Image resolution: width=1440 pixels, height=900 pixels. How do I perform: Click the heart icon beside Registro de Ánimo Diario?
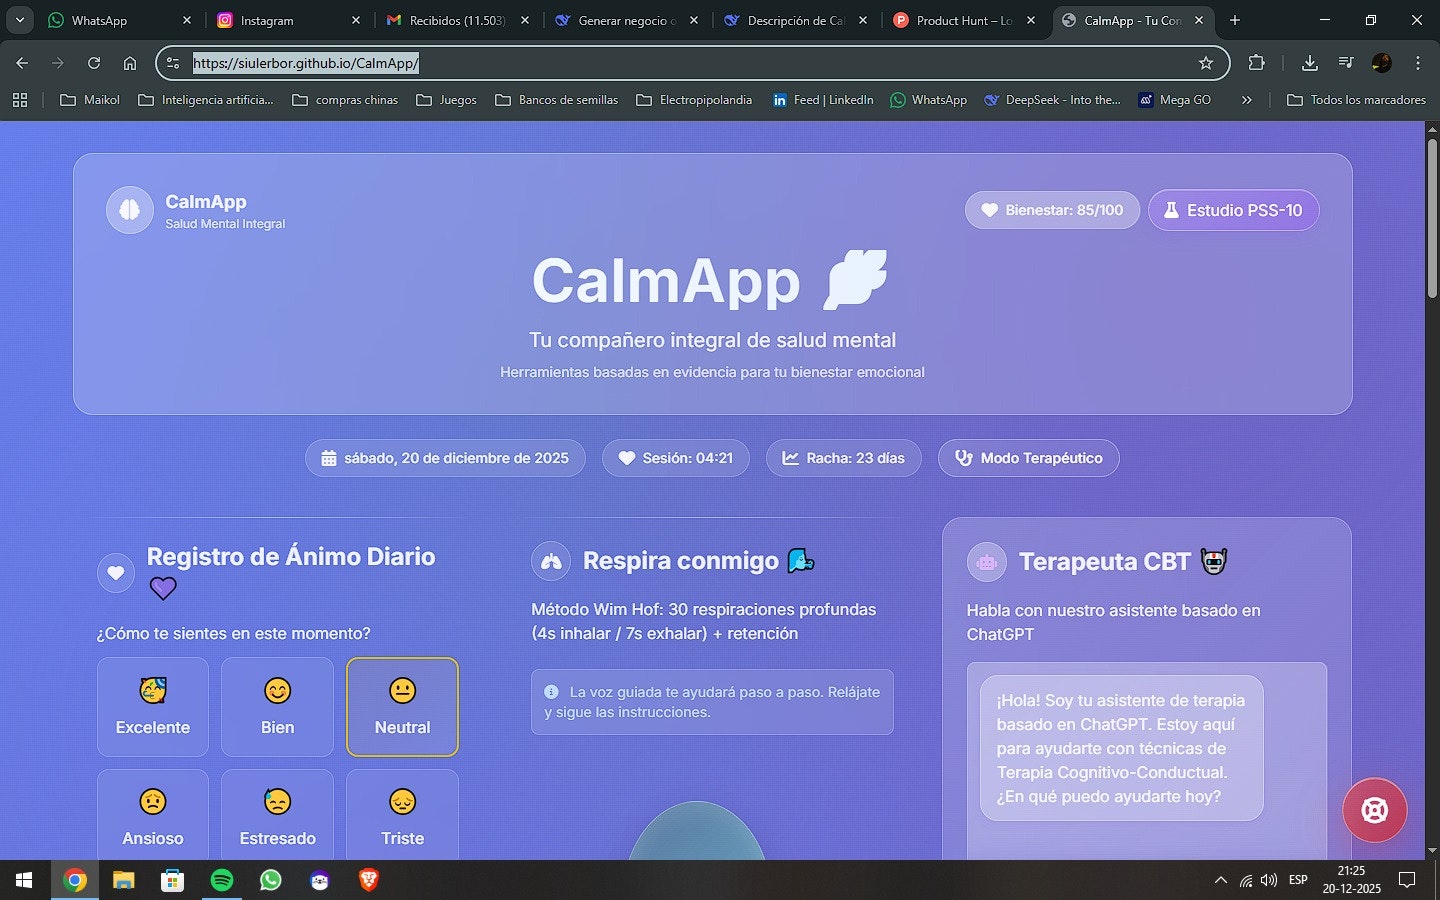[116, 572]
